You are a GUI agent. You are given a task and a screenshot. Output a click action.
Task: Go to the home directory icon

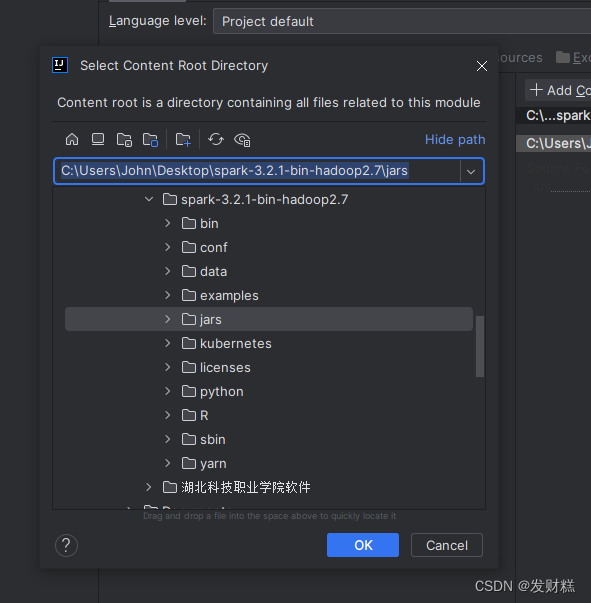click(x=72, y=139)
